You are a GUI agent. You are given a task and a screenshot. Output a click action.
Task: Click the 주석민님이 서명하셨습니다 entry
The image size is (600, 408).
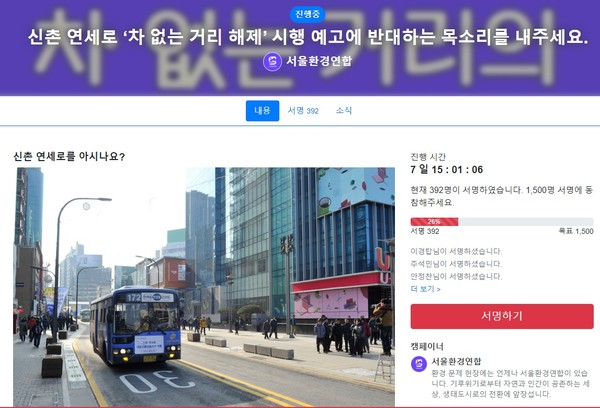click(456, 264)
